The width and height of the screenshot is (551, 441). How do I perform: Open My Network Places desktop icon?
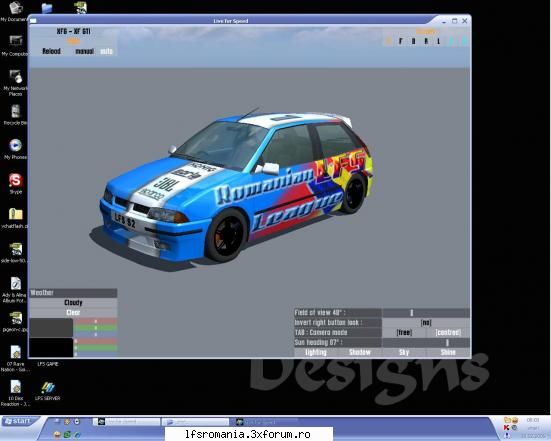tap(15, 83)
